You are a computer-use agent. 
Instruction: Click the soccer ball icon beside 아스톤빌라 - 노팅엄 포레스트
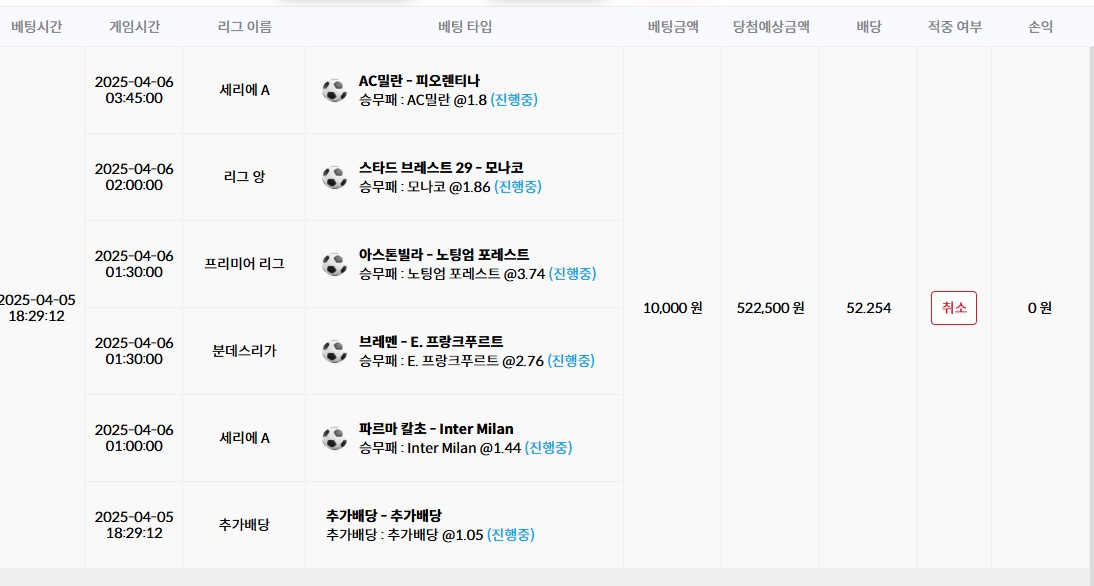tap(334, 264)
